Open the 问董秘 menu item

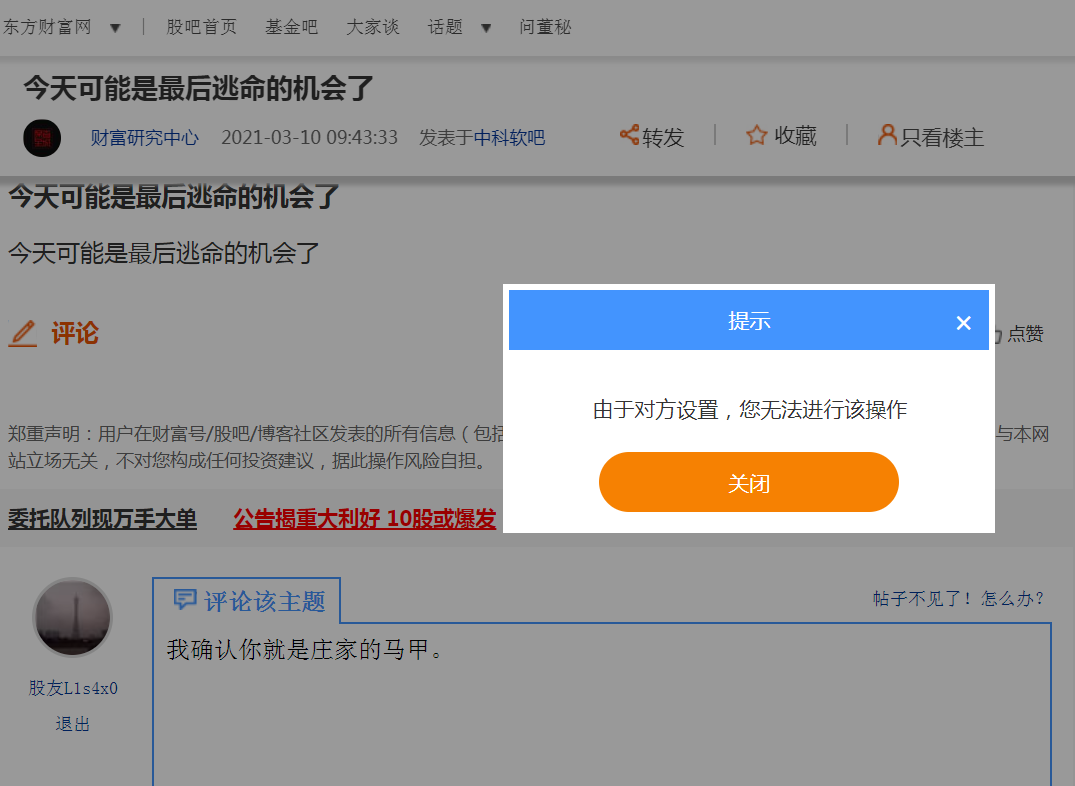click(545, 27)
